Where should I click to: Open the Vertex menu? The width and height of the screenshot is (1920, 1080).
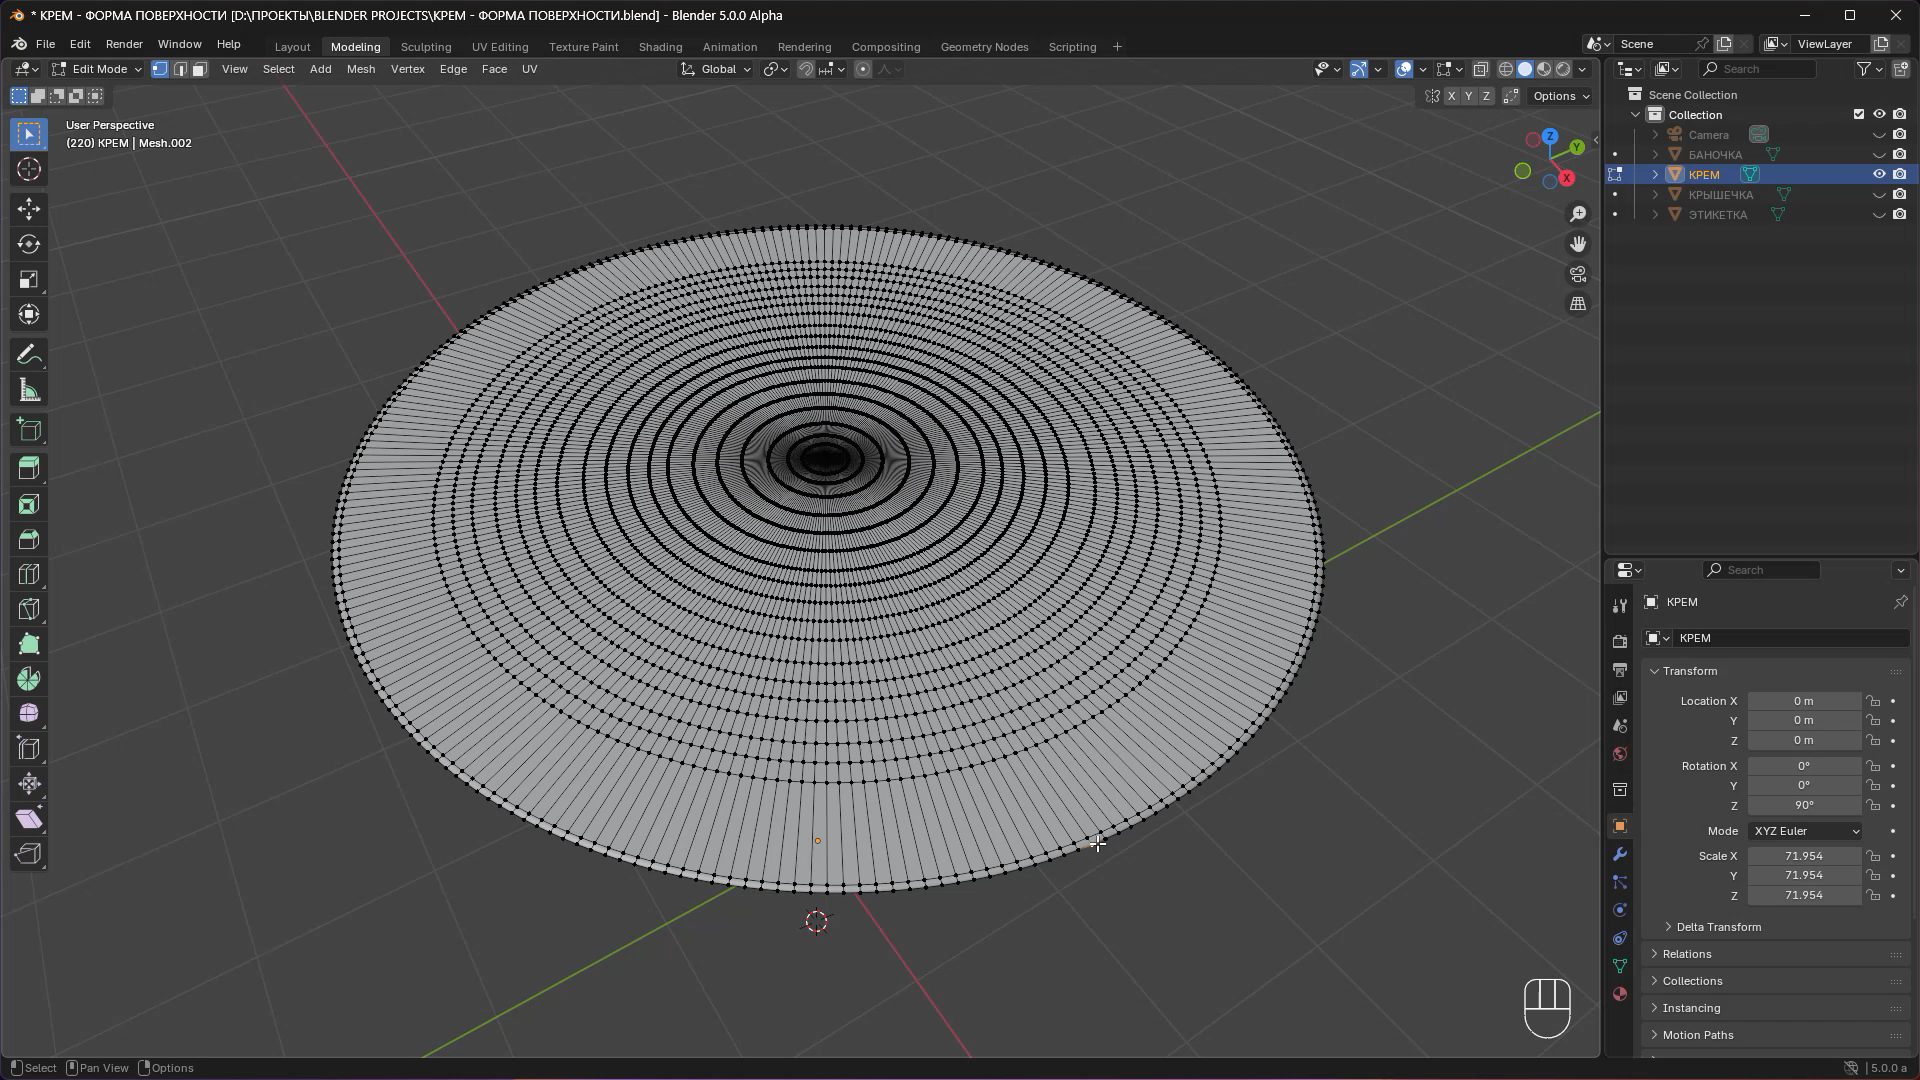point(407,69)
